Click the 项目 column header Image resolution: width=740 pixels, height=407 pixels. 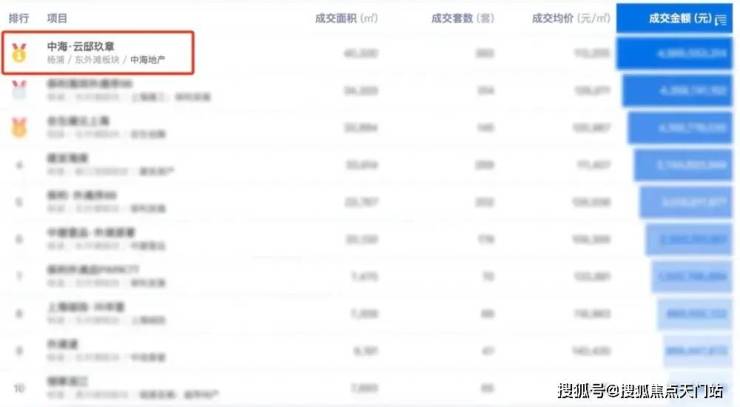57,18
